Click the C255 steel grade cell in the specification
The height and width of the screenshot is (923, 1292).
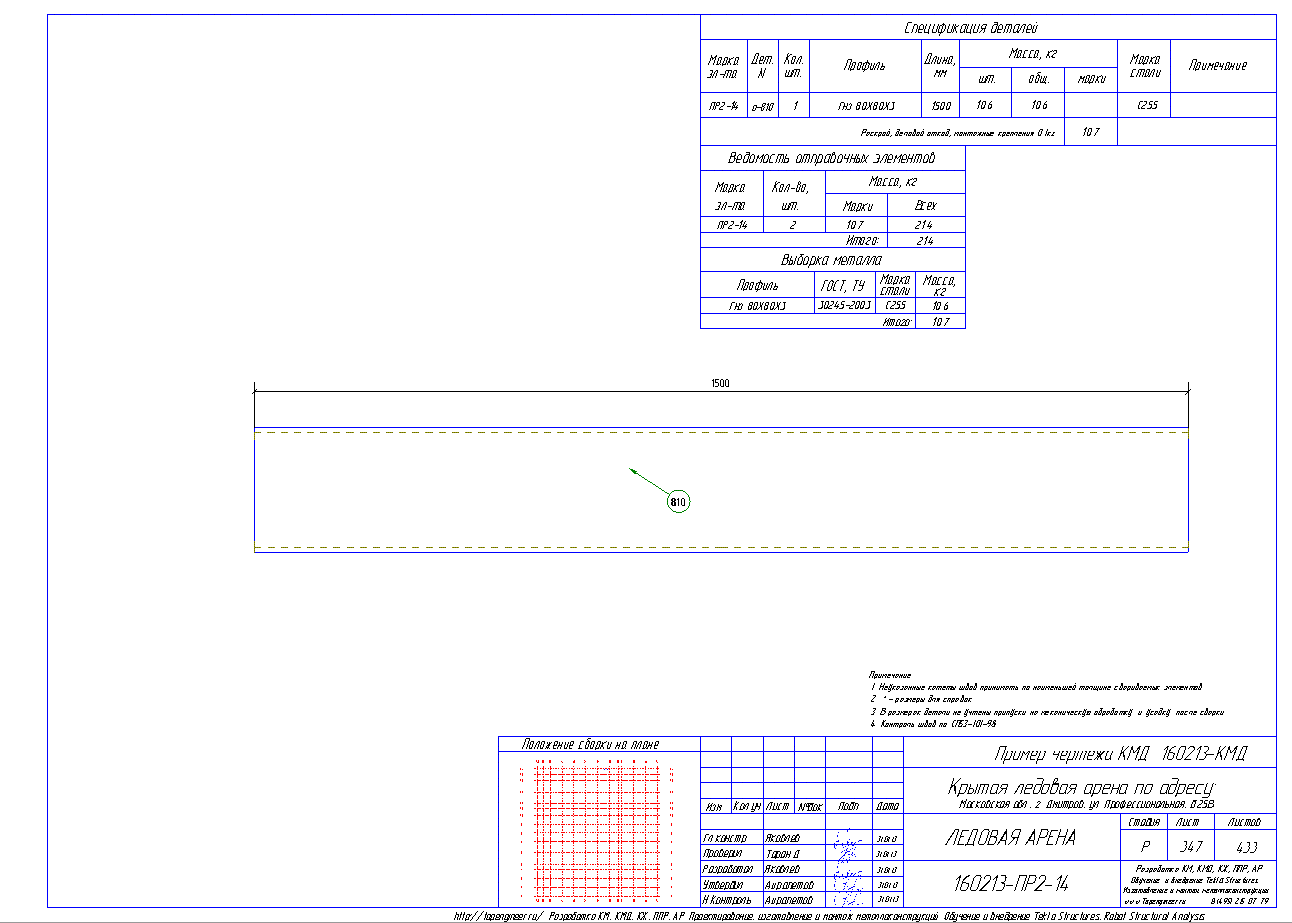(x=1147, y=105)
